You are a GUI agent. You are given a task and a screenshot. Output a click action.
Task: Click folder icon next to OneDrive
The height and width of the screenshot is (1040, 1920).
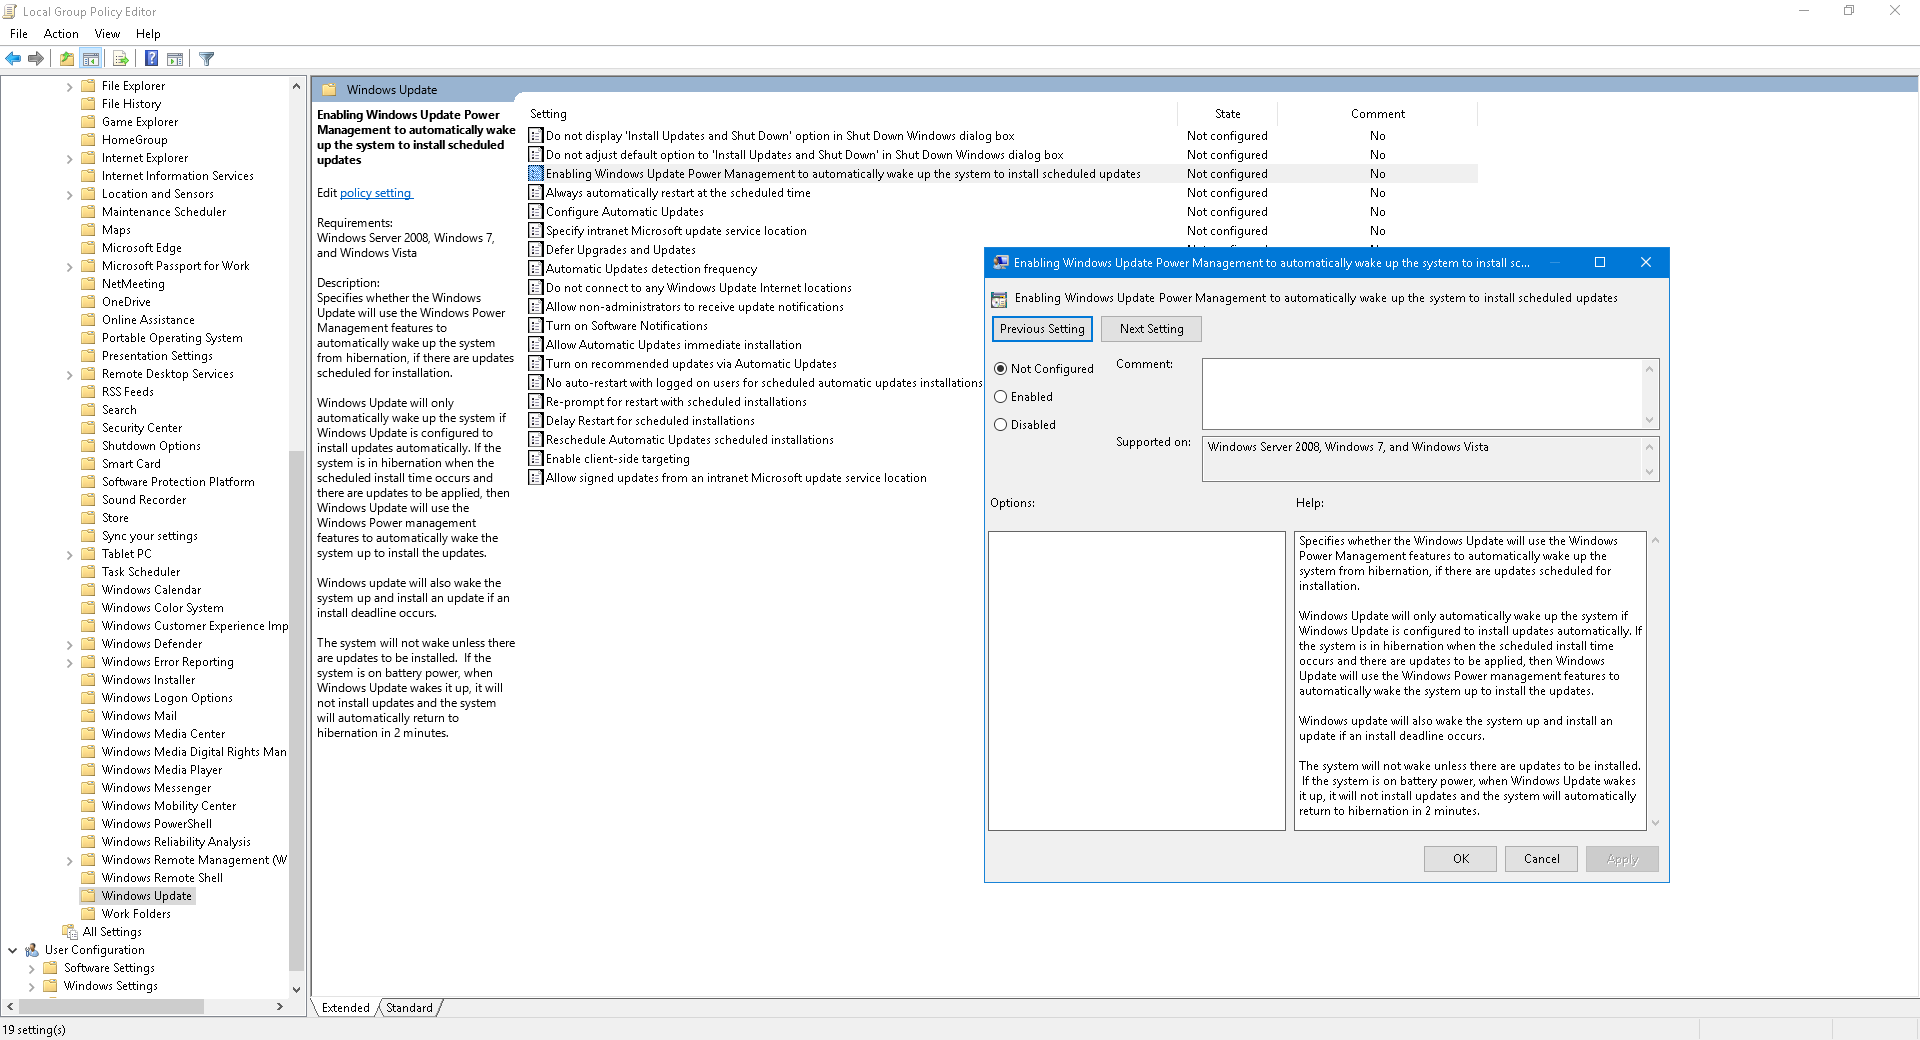tap(88, 302)
